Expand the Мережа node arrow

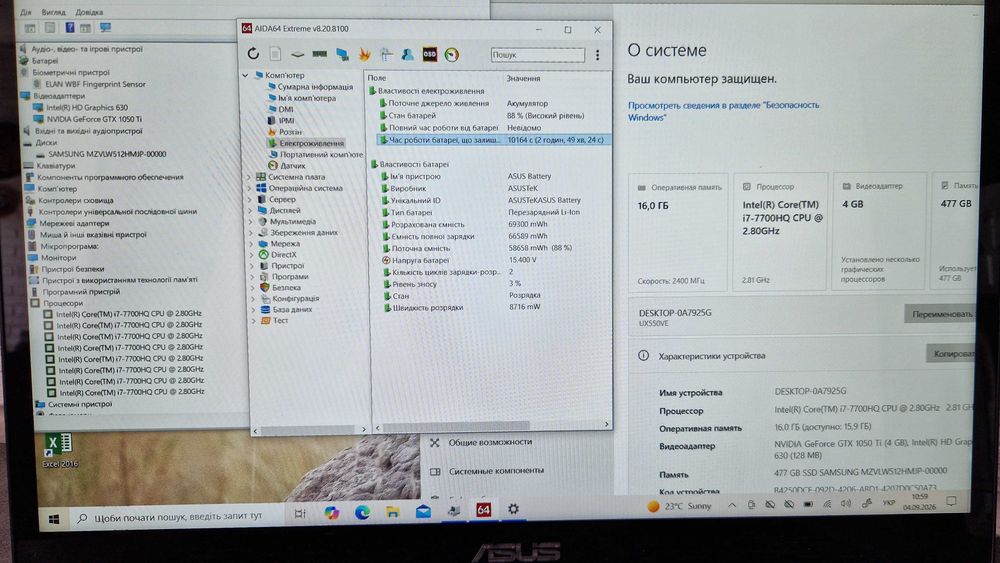click(251, 244)
